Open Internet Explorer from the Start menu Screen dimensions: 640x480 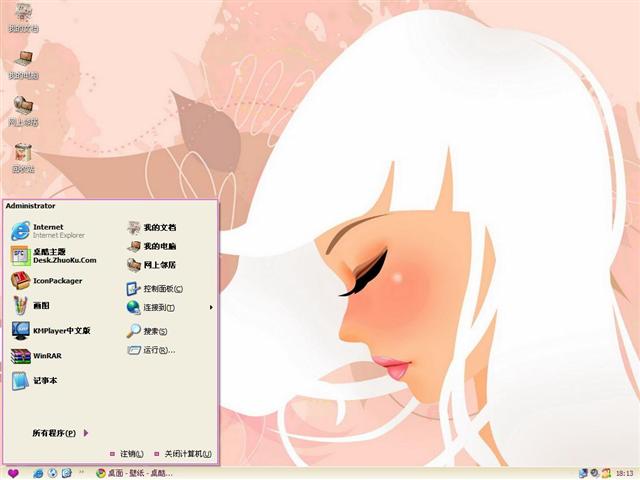[50, 230]
